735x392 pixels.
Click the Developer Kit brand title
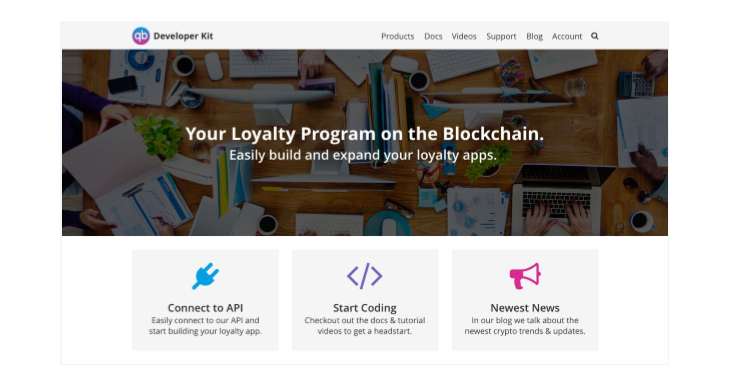pyautogui.click(x=183, y=36)
